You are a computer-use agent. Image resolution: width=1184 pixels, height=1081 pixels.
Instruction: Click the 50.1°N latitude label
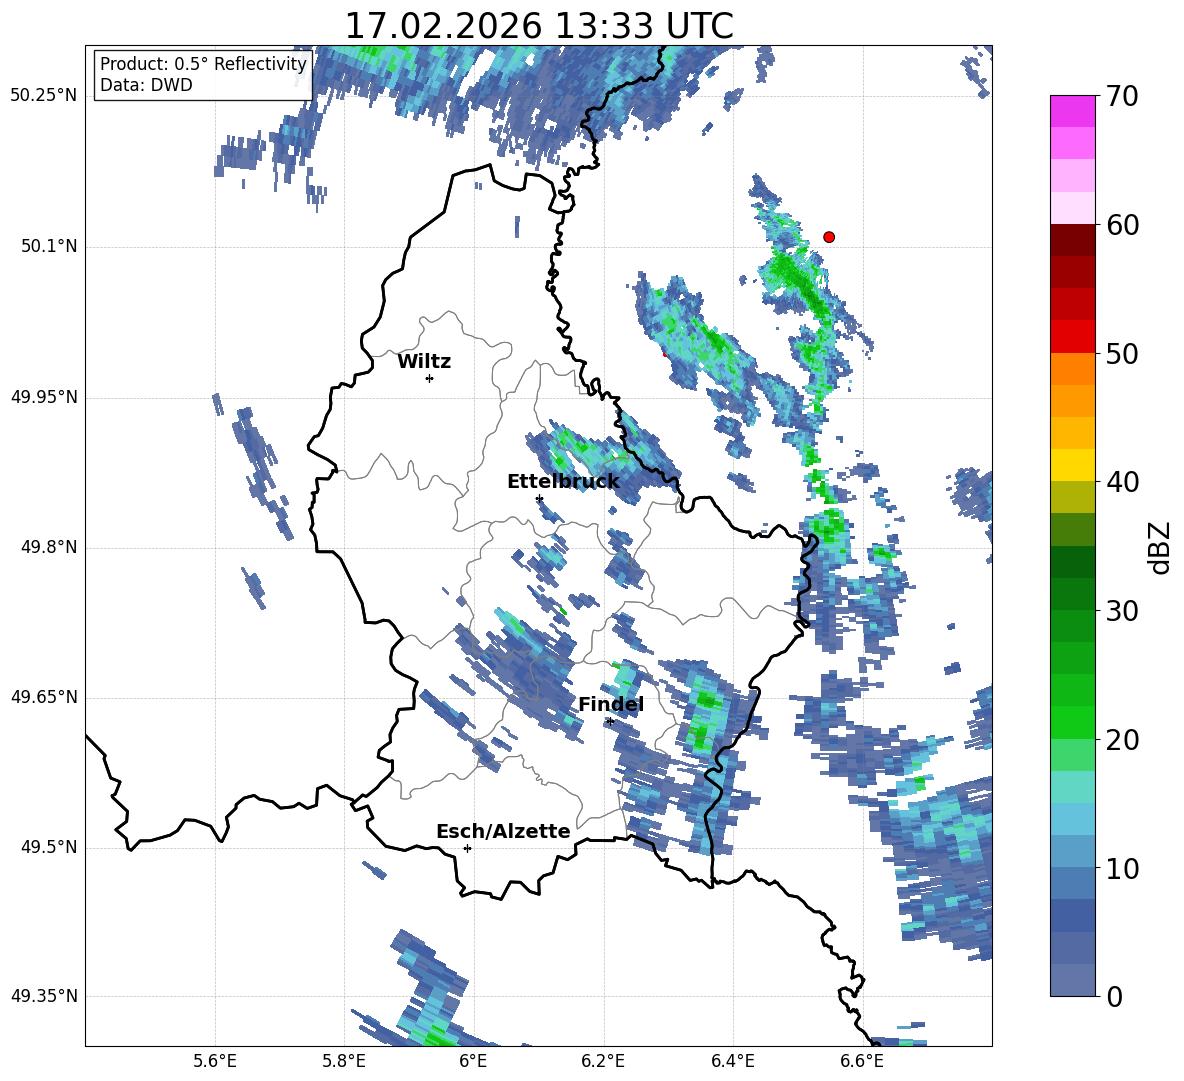48,247
